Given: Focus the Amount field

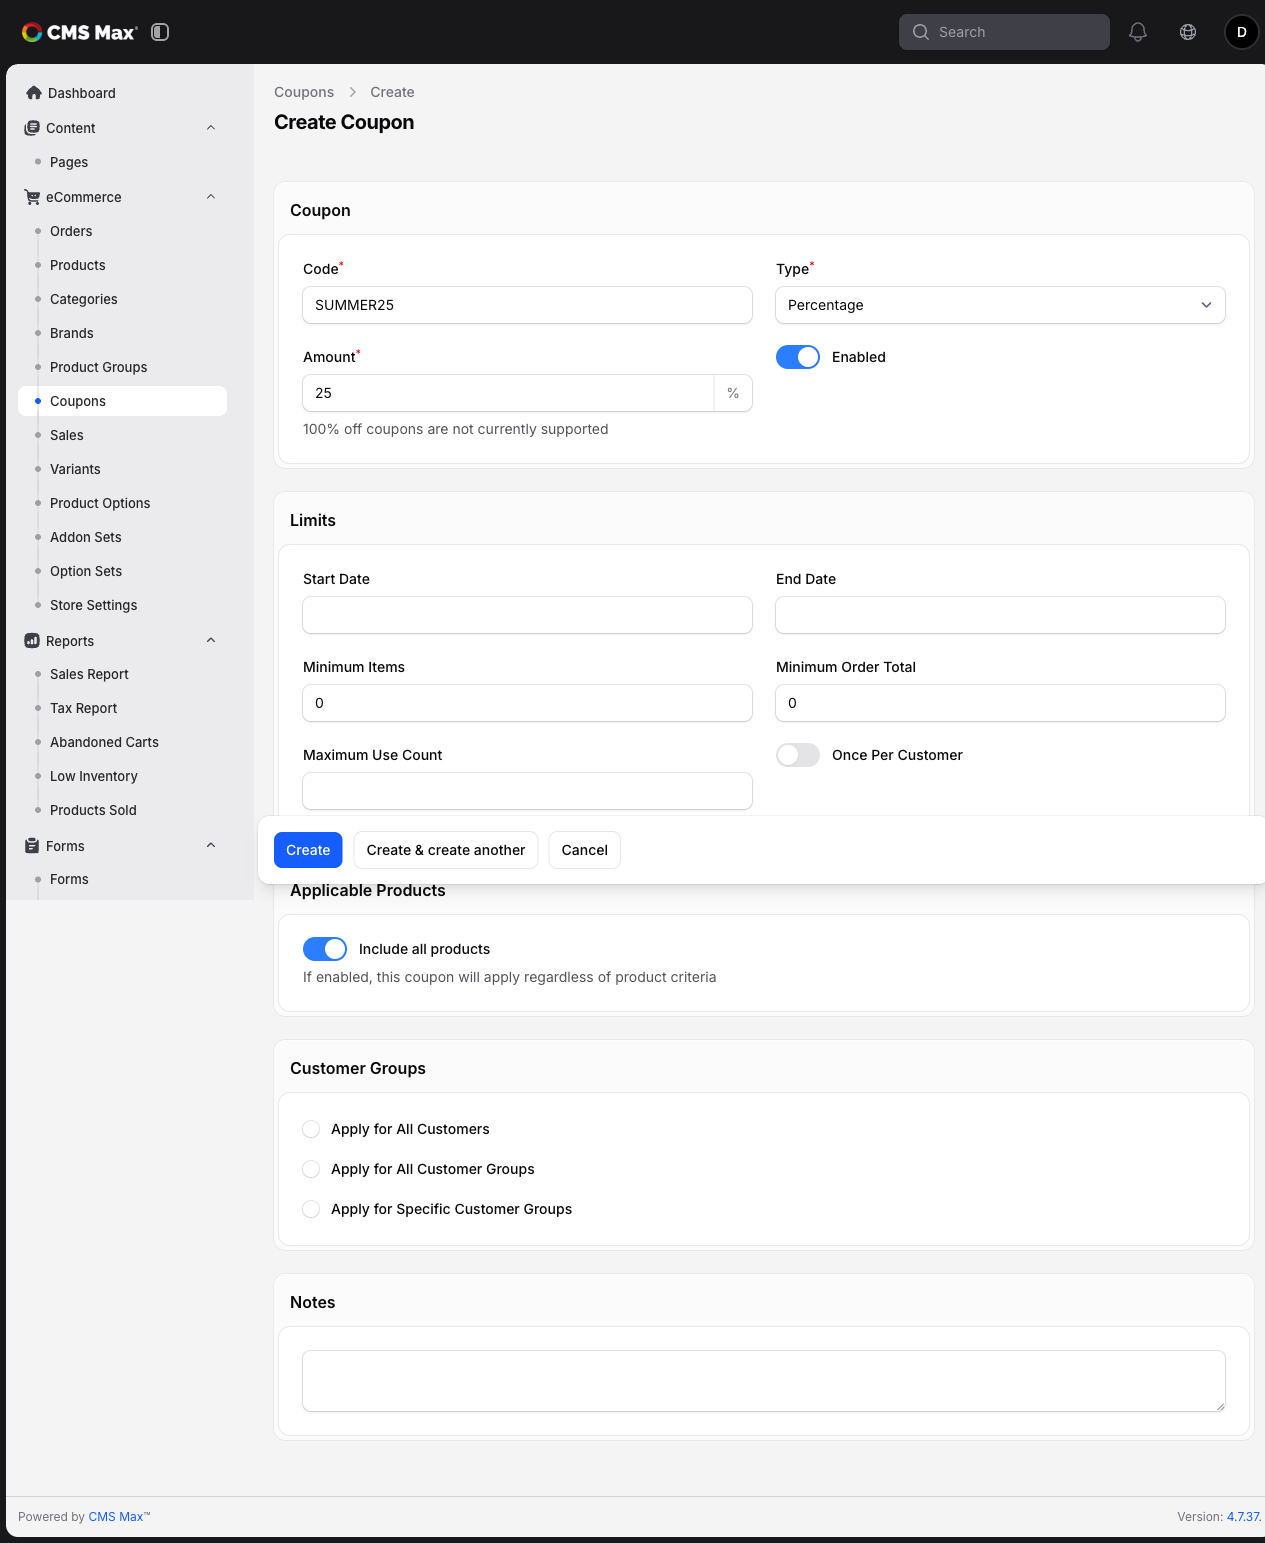Looking at the screenshot, I should (x=508, y=393).
